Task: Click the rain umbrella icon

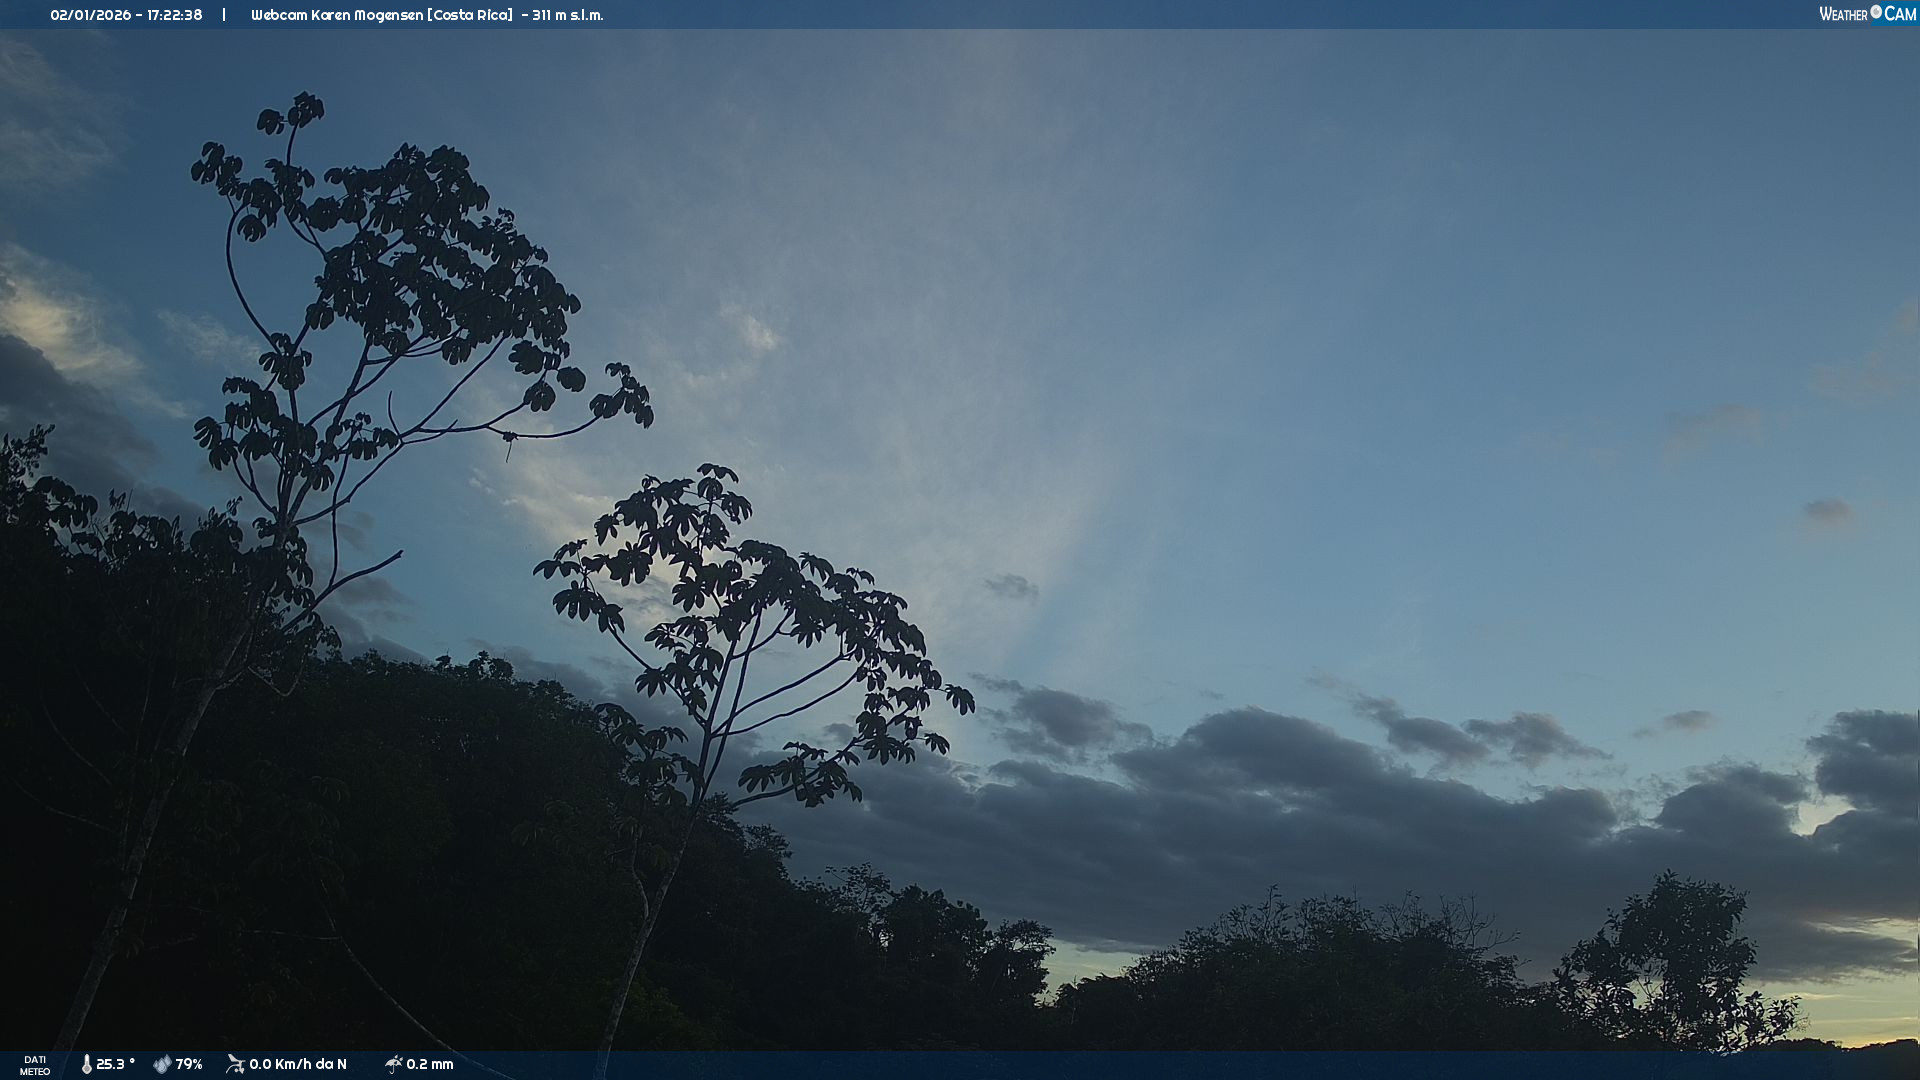Action: coord(393,1064)
